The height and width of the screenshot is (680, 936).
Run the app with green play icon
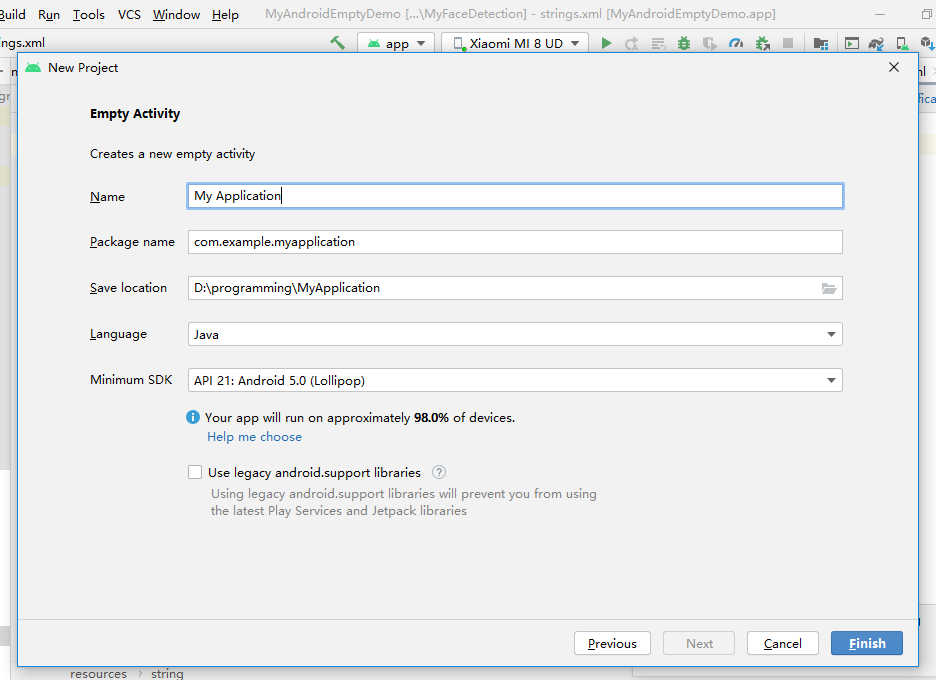(x=606, y=43)
